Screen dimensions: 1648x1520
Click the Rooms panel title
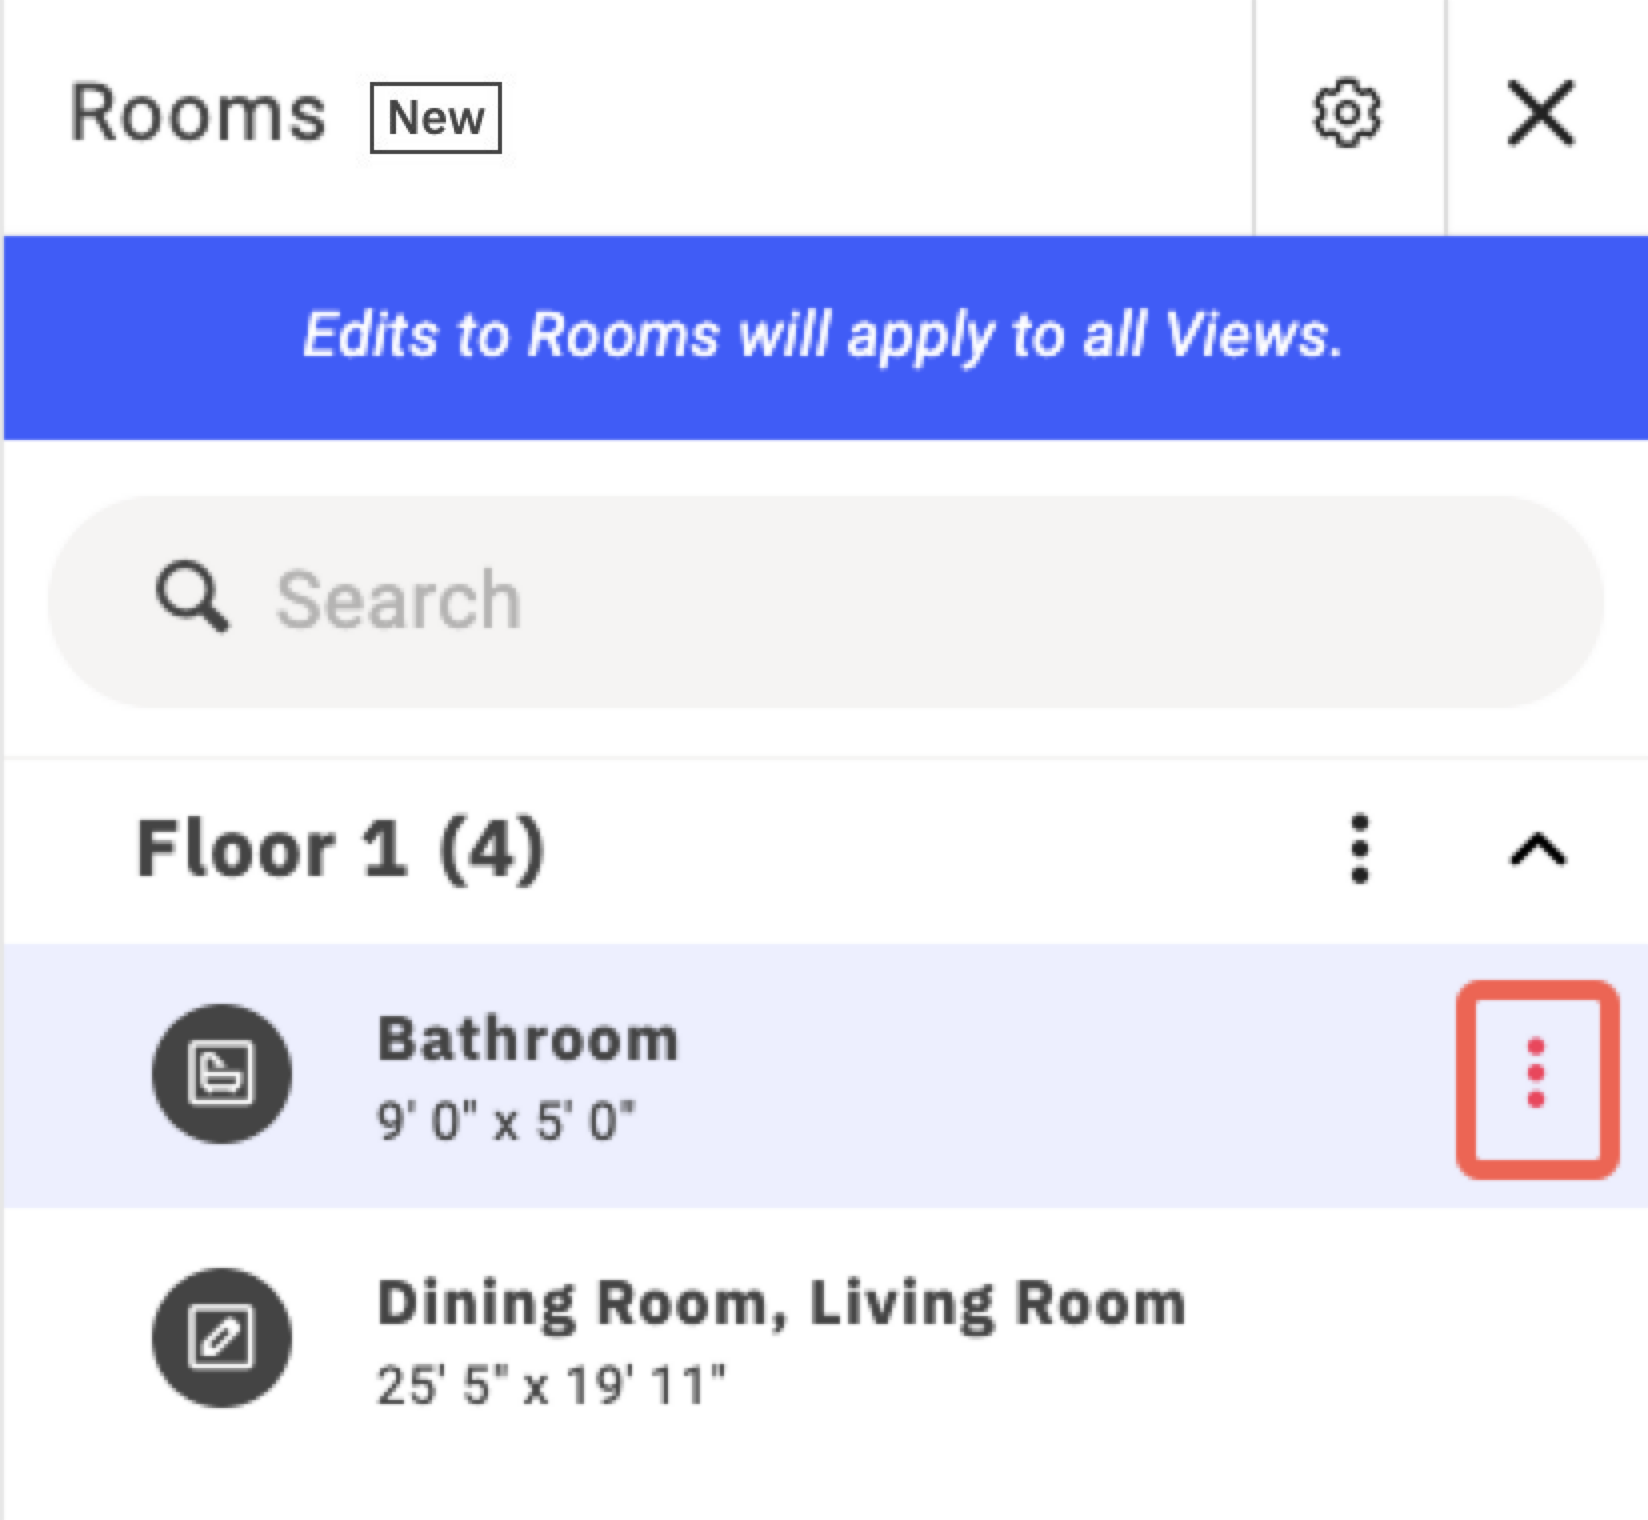pyautogui.click(x=197, y=113)
